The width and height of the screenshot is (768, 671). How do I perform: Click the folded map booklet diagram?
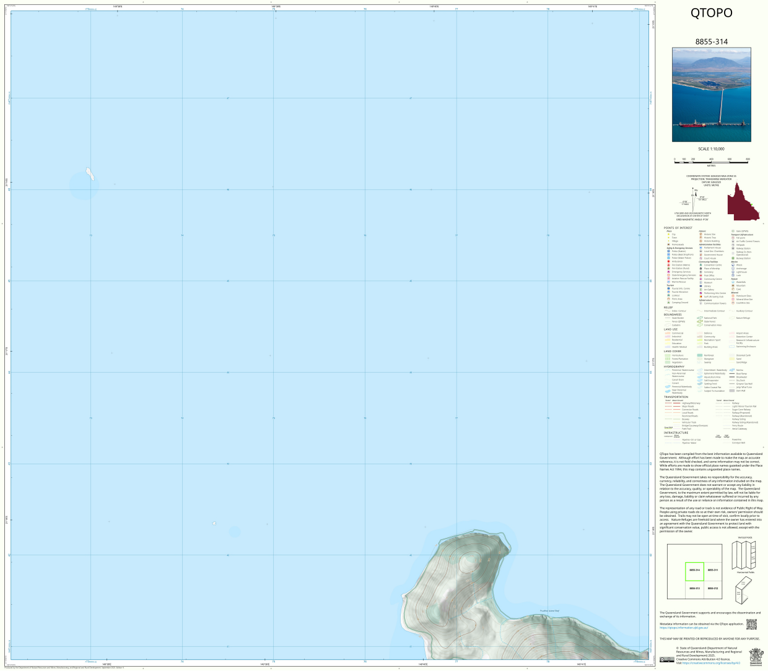click(x=744, y=589)
